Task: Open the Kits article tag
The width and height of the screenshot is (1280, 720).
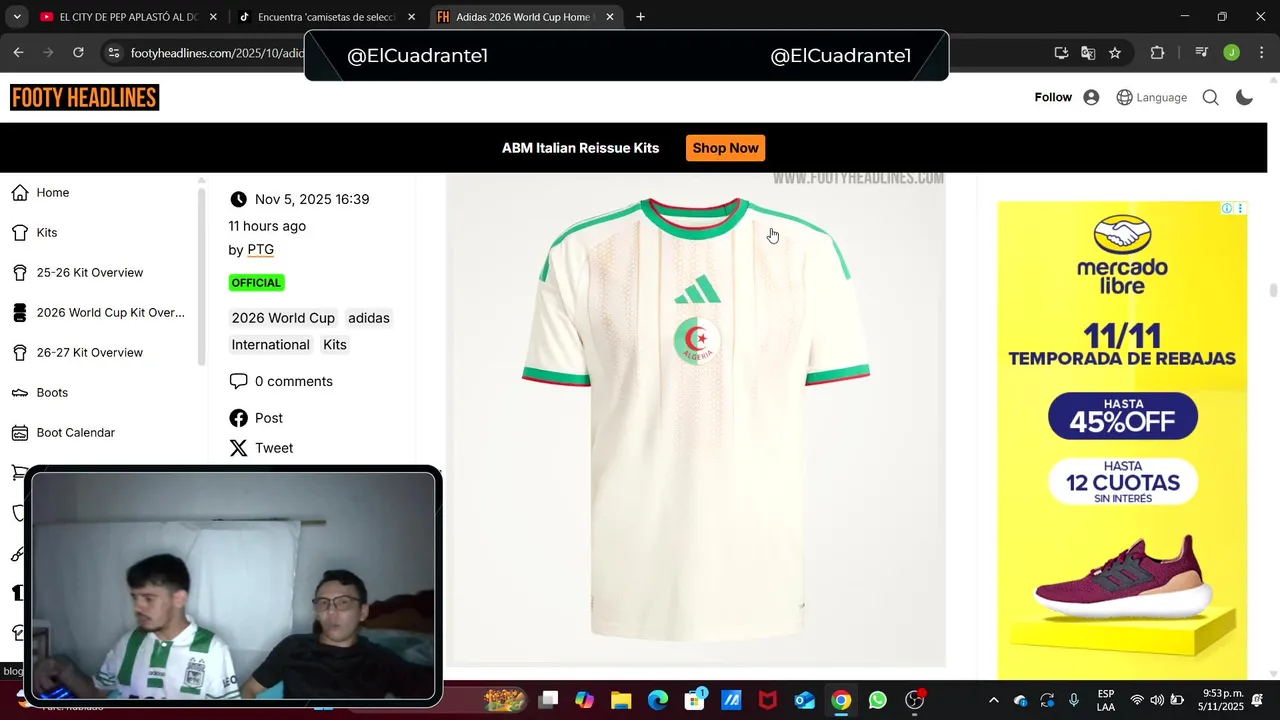Action: [x=335, y=345]
